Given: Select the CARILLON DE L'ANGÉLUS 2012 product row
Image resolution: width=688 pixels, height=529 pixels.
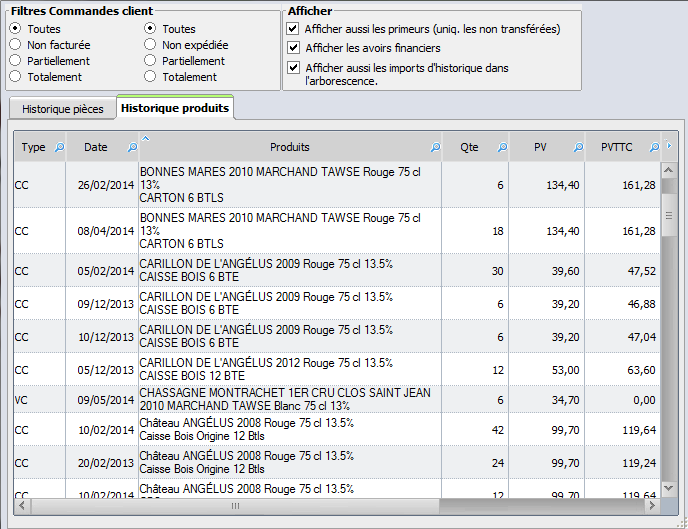Looking at the screenshot, I should (337, 369).
